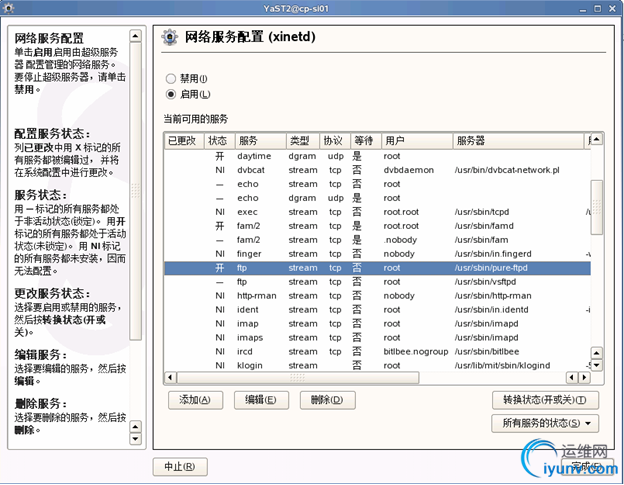Select the 启用 (Enable) radio button
This screenshot has height=485, width=624.
[171, 94]
